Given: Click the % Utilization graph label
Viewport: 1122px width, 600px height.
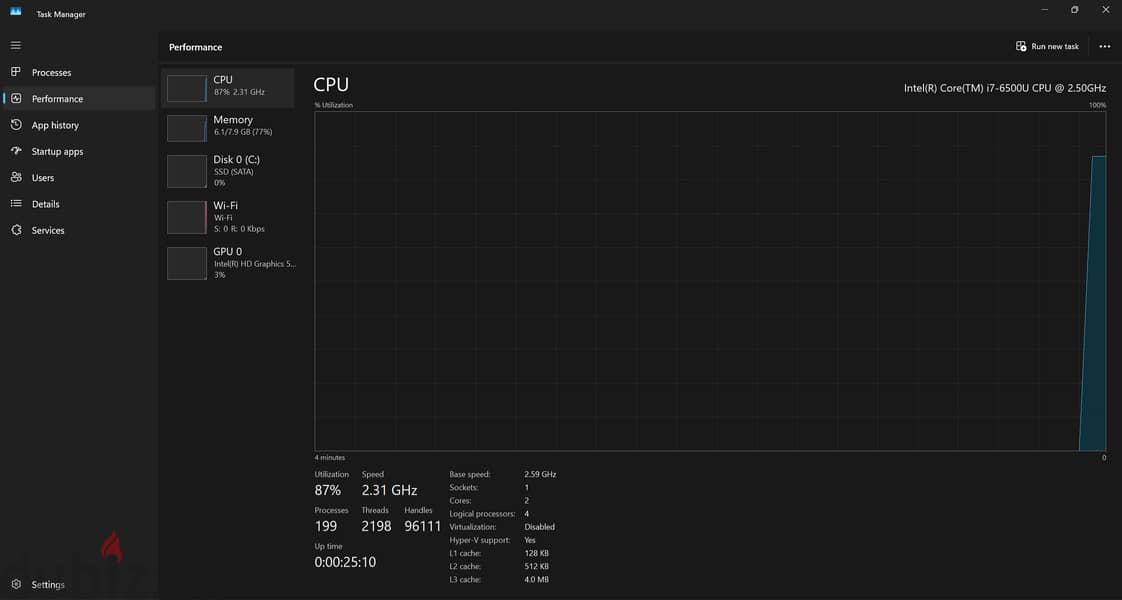Looking at the screenshot, I should pos(333,105).
